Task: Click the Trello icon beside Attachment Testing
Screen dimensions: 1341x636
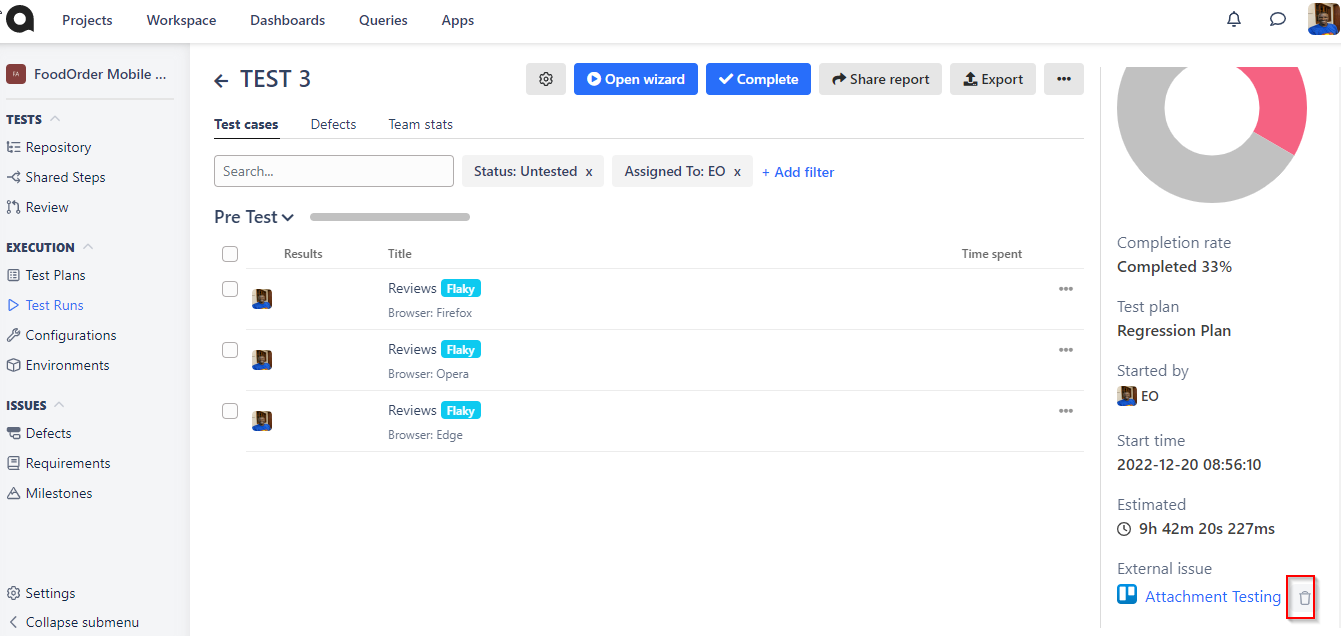Action: click(1127, 595)
